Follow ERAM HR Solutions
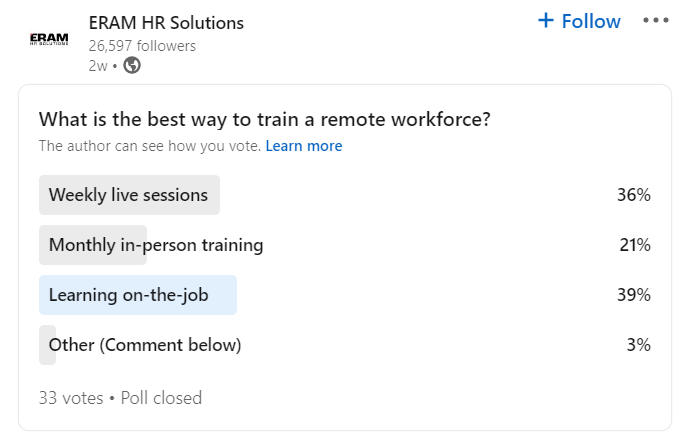Screen dimensions: 678x433 579,21
